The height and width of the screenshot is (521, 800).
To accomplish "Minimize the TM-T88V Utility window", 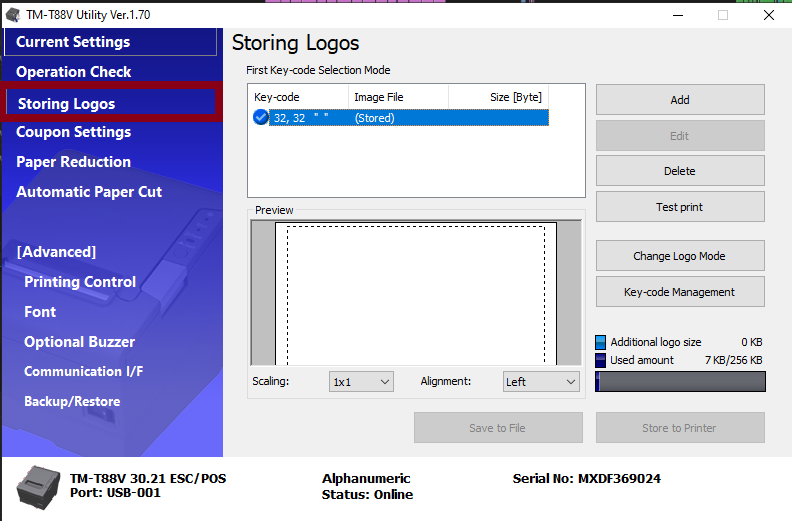I will [x=678, y=15].
